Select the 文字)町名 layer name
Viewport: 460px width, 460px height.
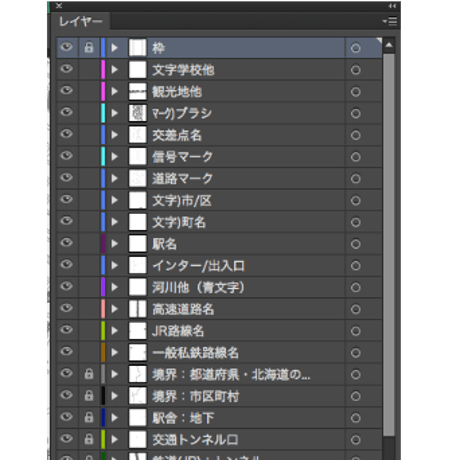click(x=179, y=222)
